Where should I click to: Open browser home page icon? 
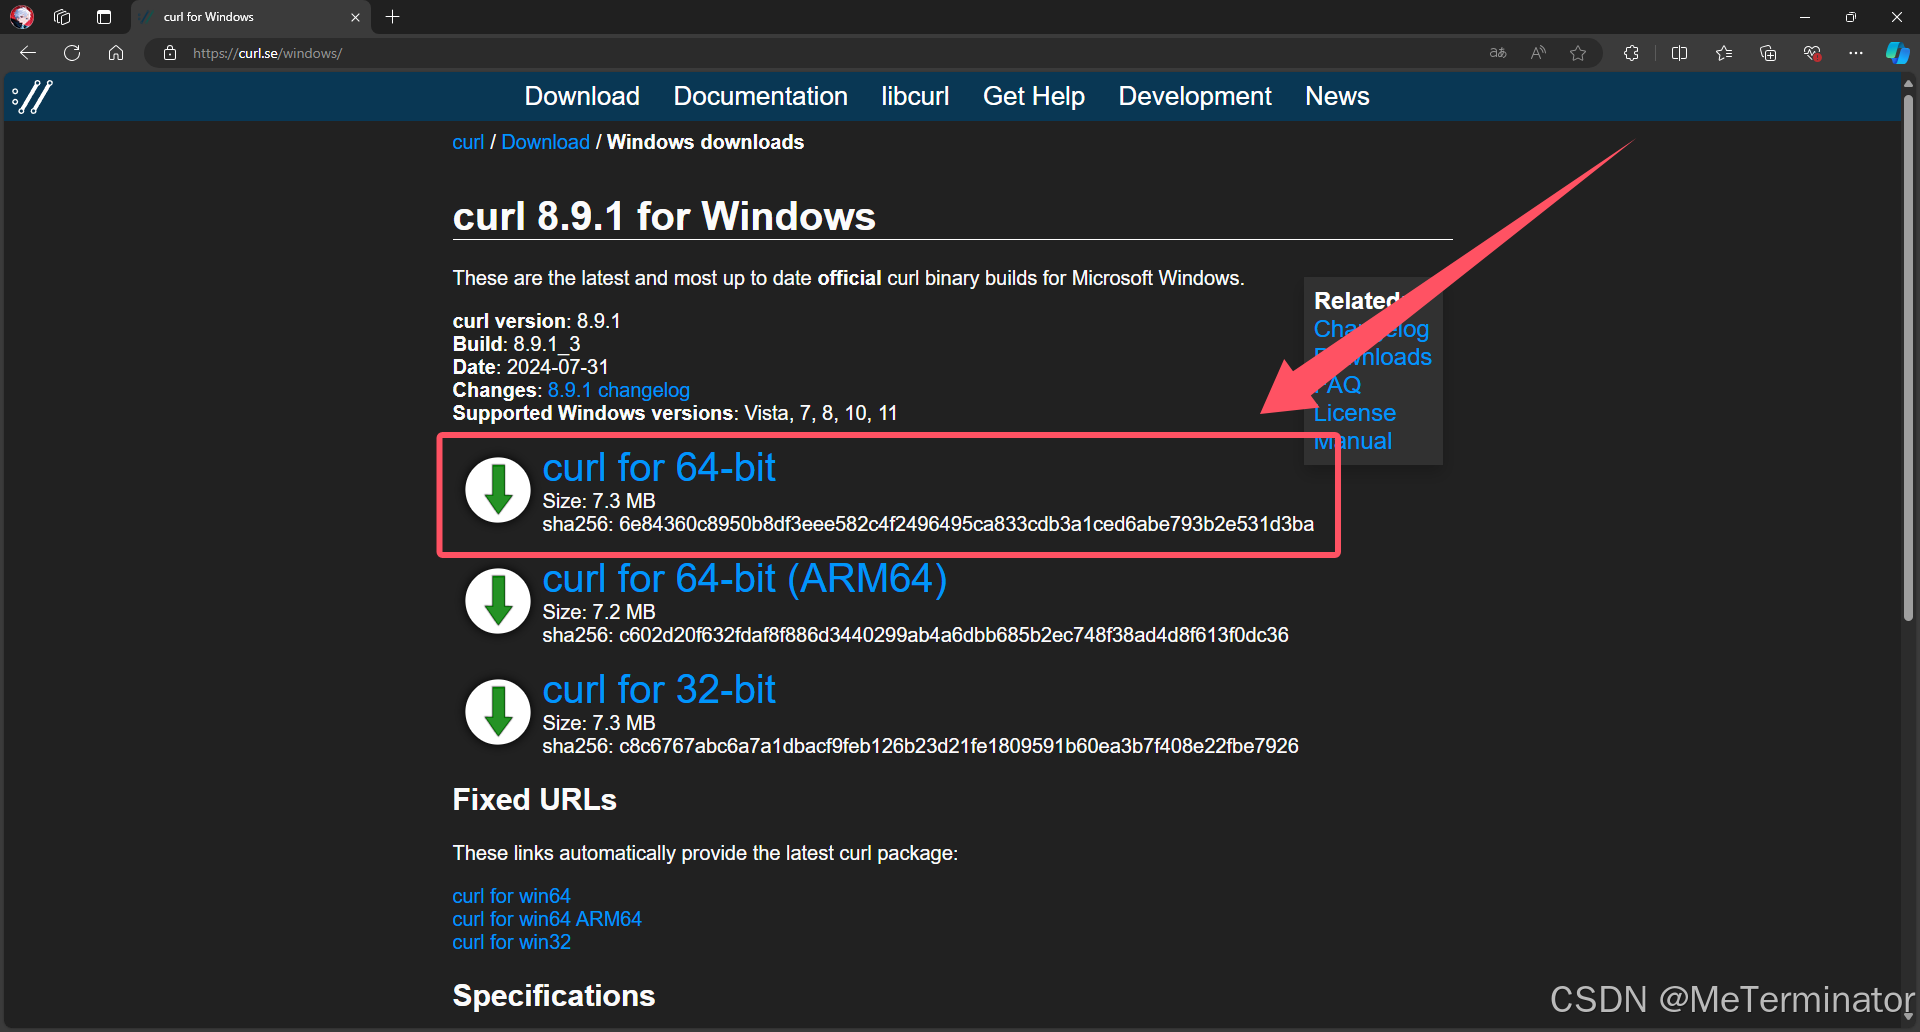click(x=116, y=53)
